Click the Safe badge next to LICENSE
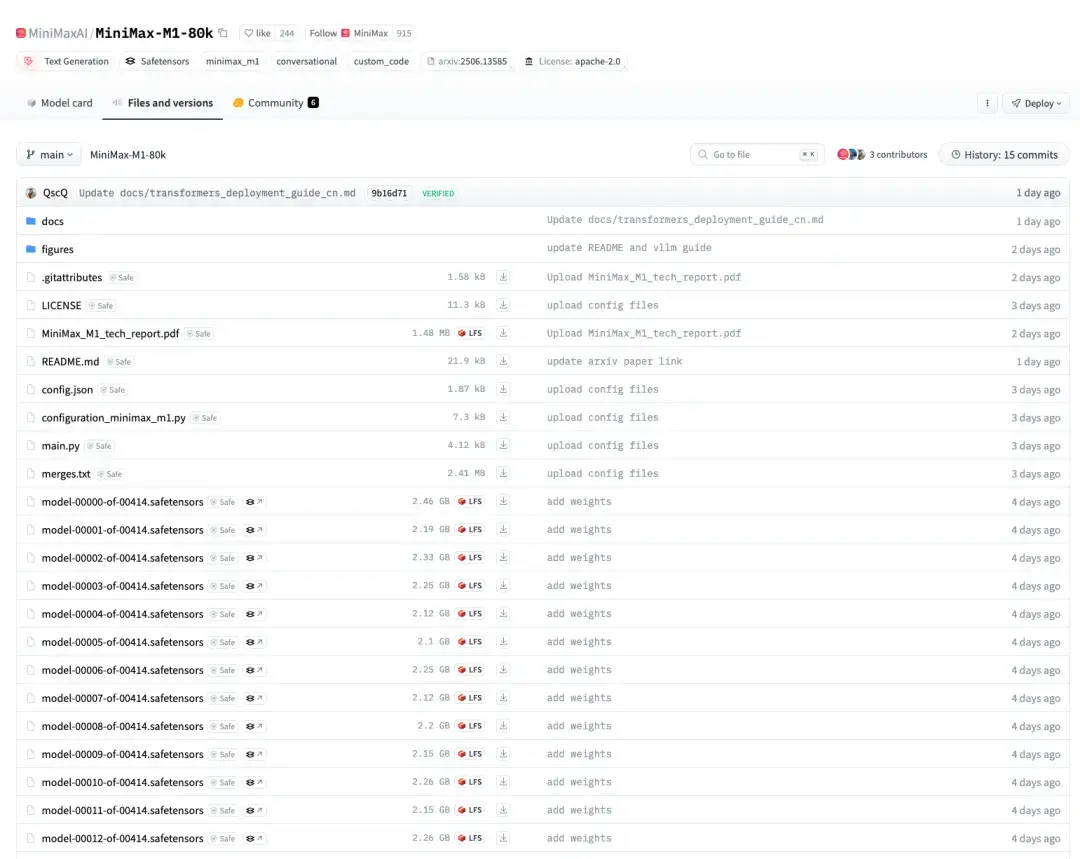Viewport: 1080px width, 859px height. (101, 306)
